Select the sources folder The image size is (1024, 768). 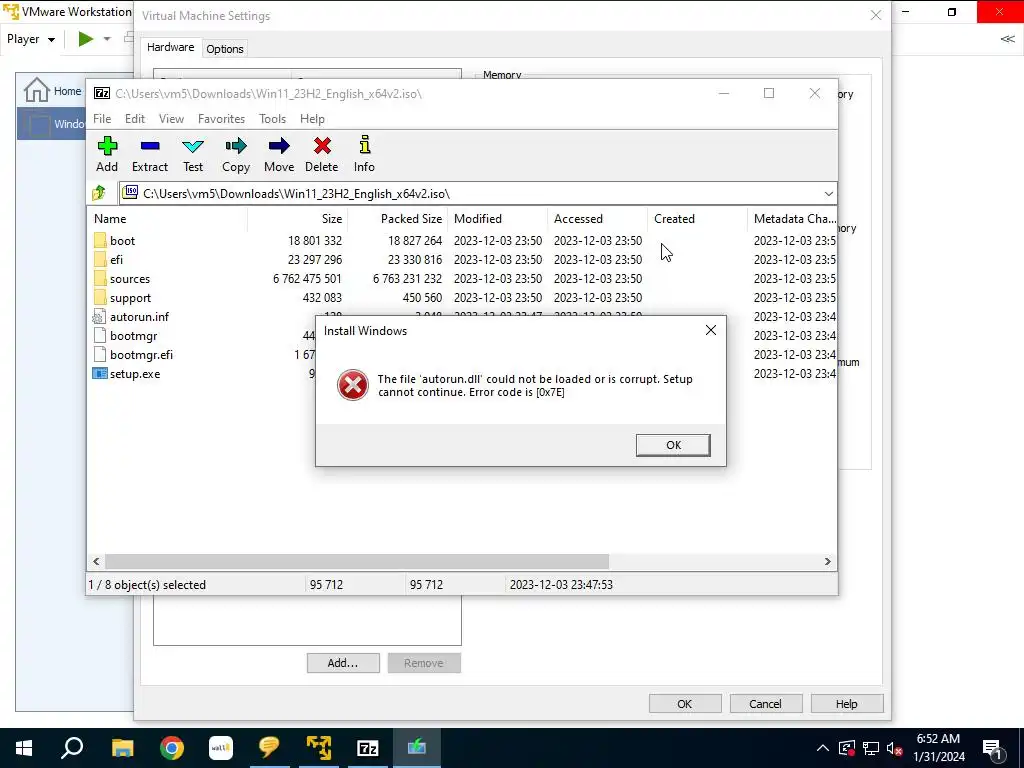[x=129, y=279]
